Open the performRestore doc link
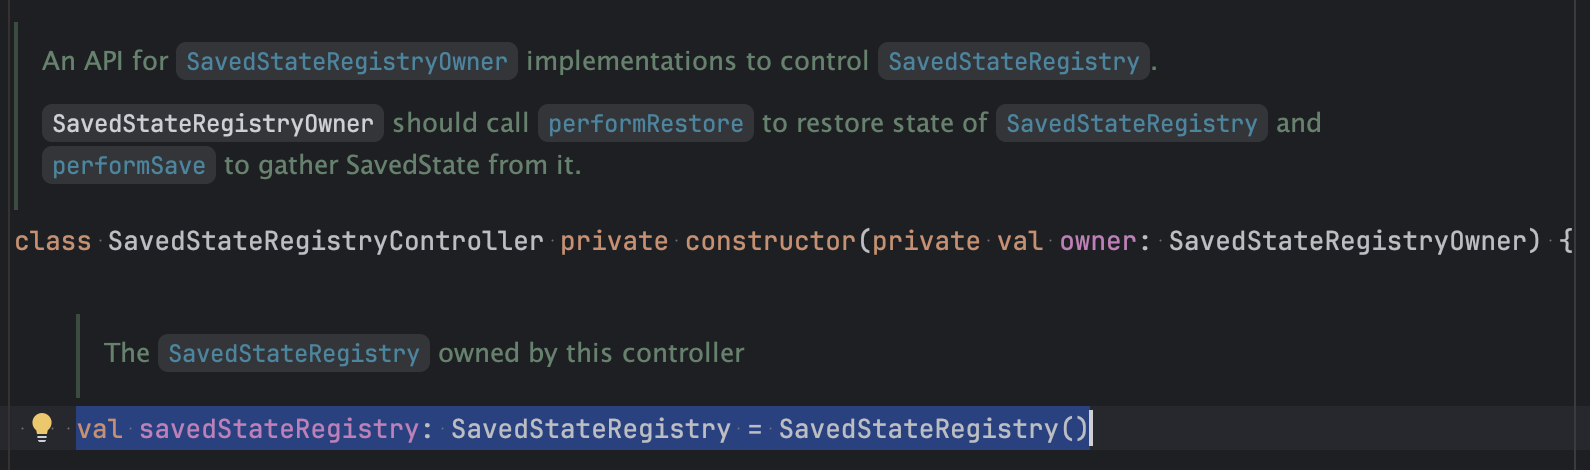This screenshot has width=1590, height=470. (646, 123)
